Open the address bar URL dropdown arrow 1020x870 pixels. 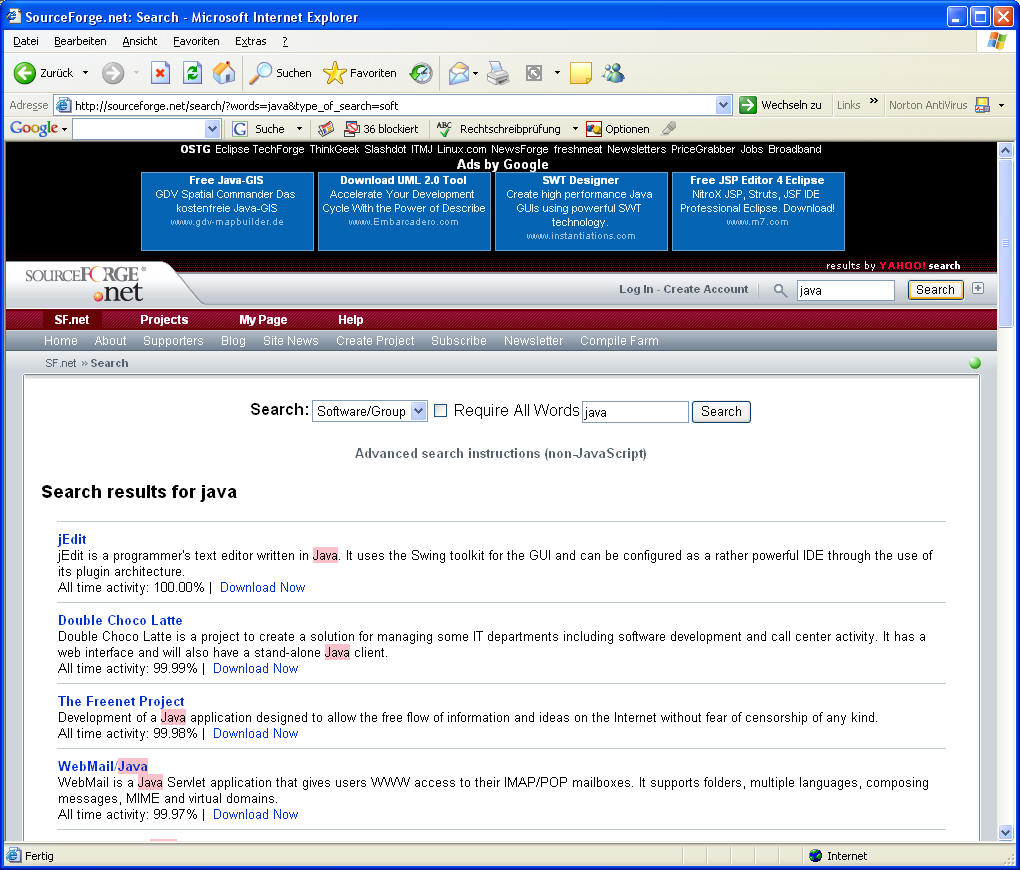[x=724, y=105]
